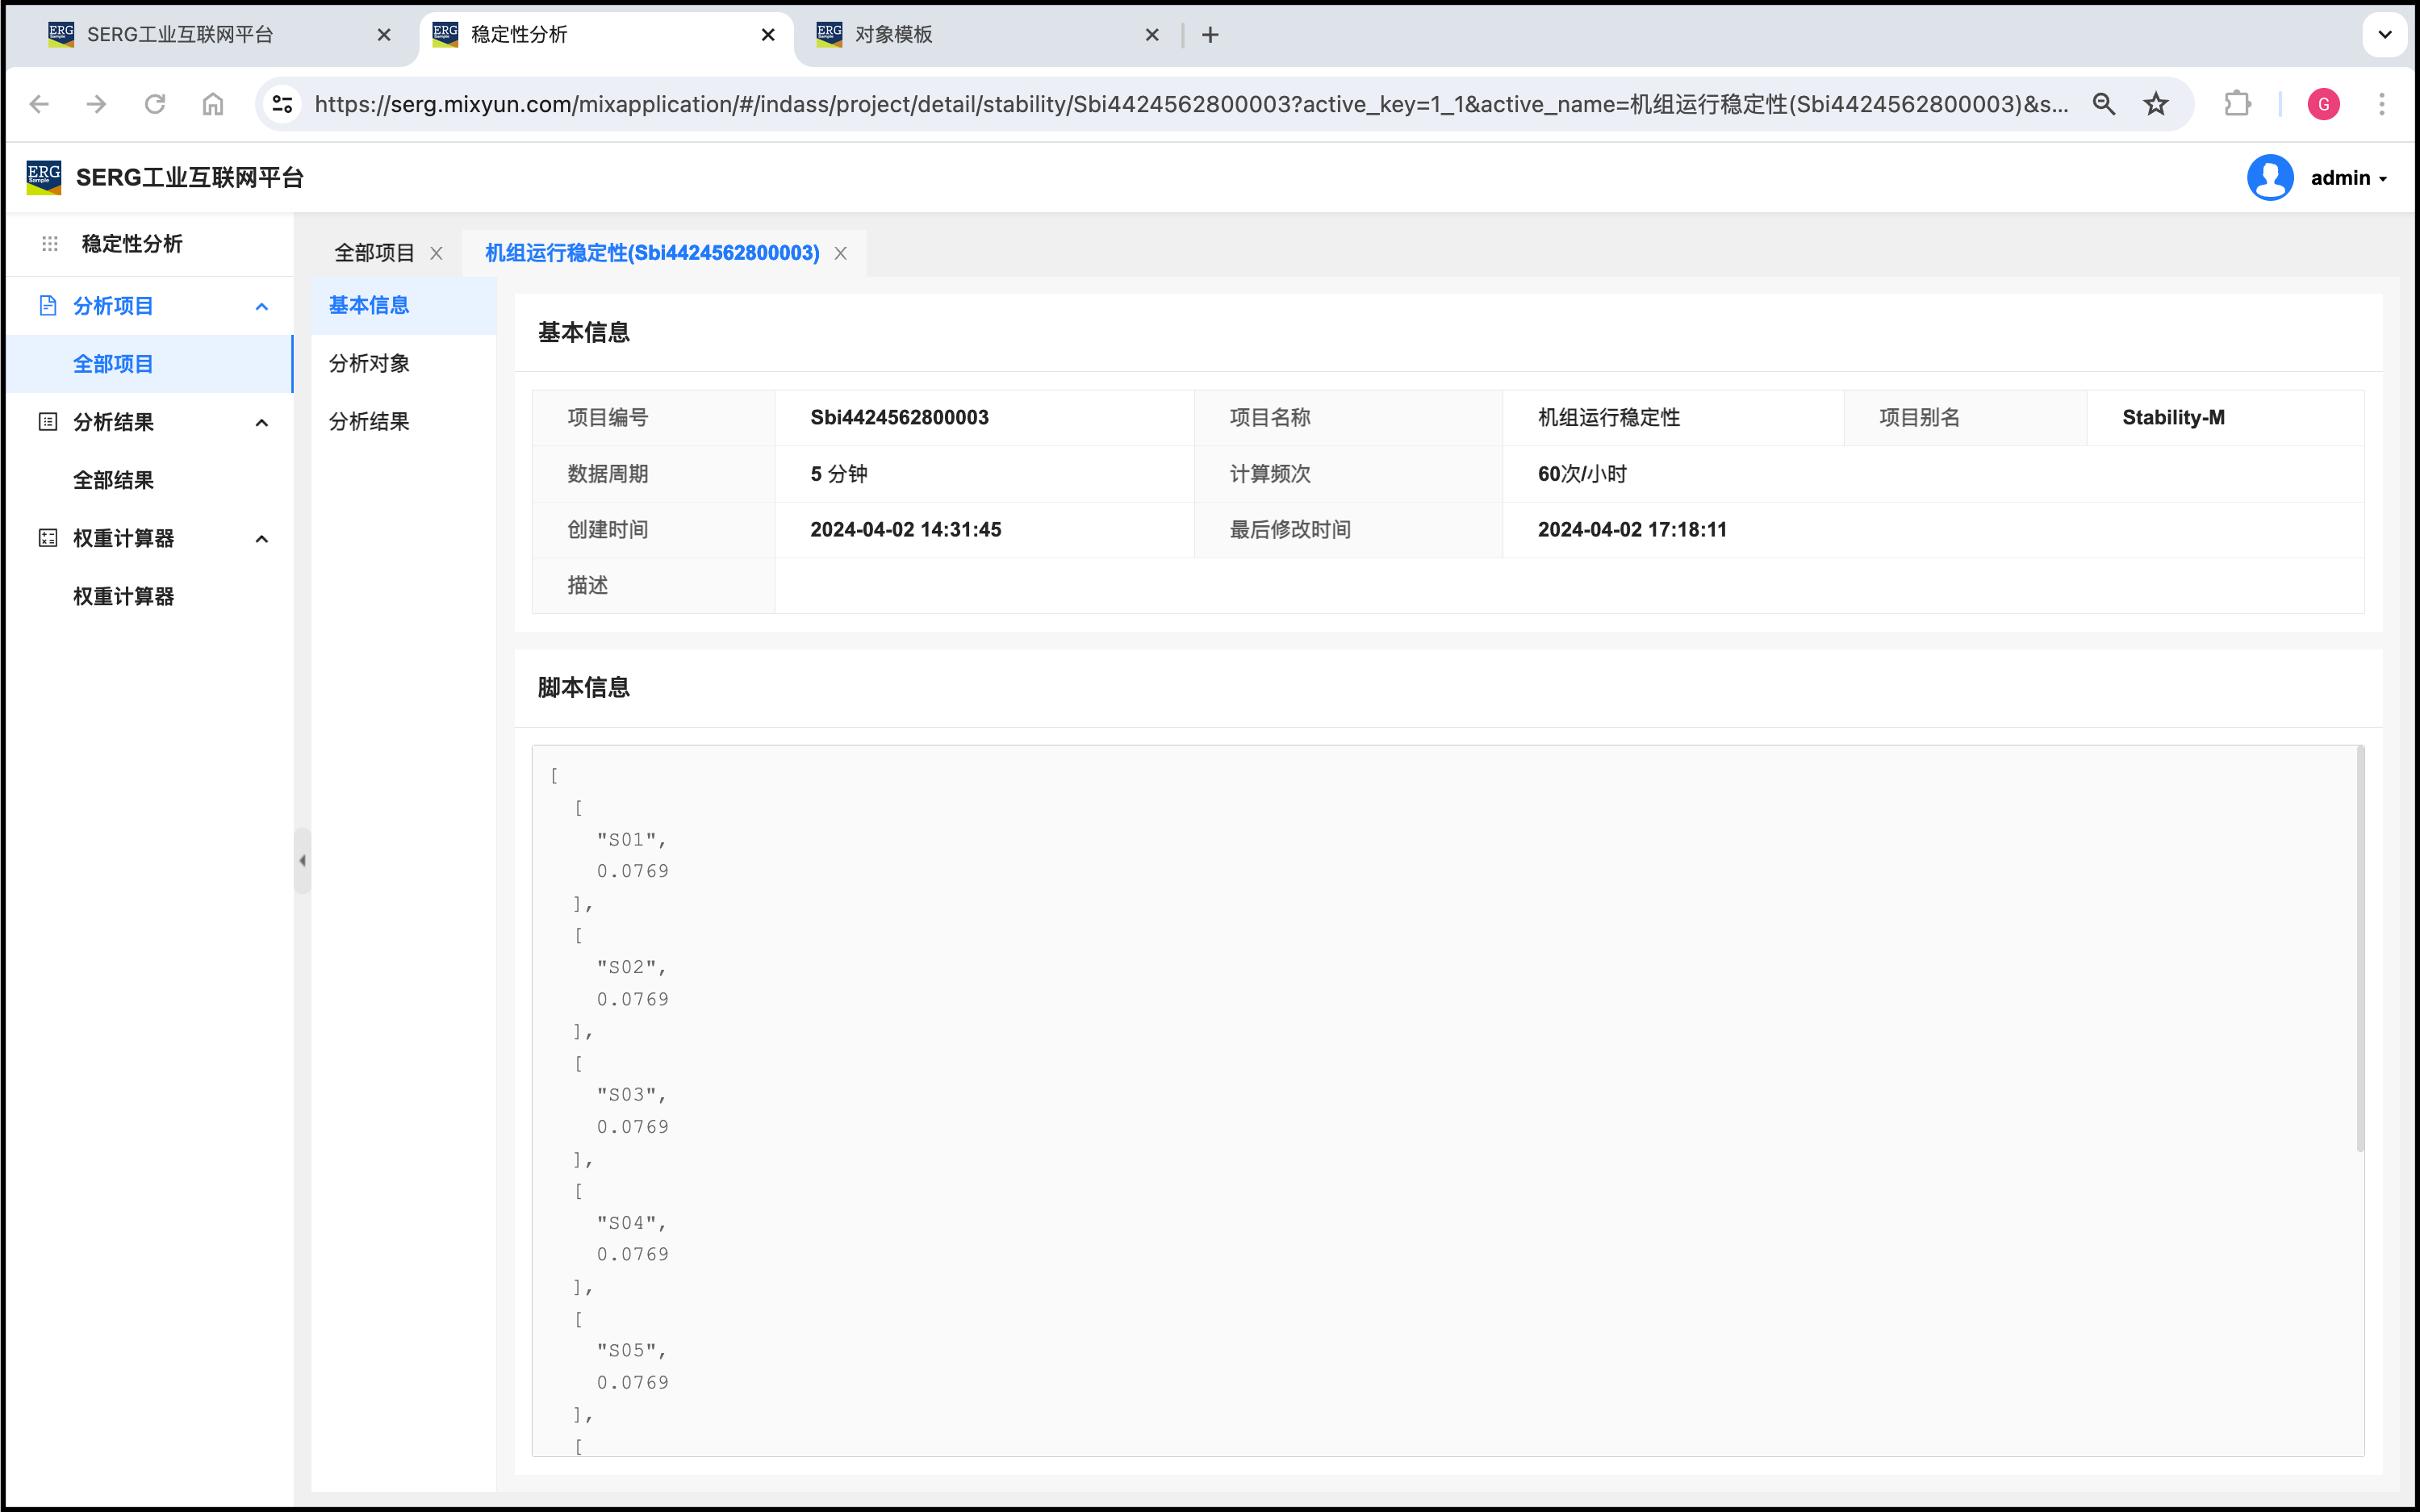The width and height of the screenshot is (2420, 1512).
Task: Click the site info icon in address bar
Action: pos(283,104)
